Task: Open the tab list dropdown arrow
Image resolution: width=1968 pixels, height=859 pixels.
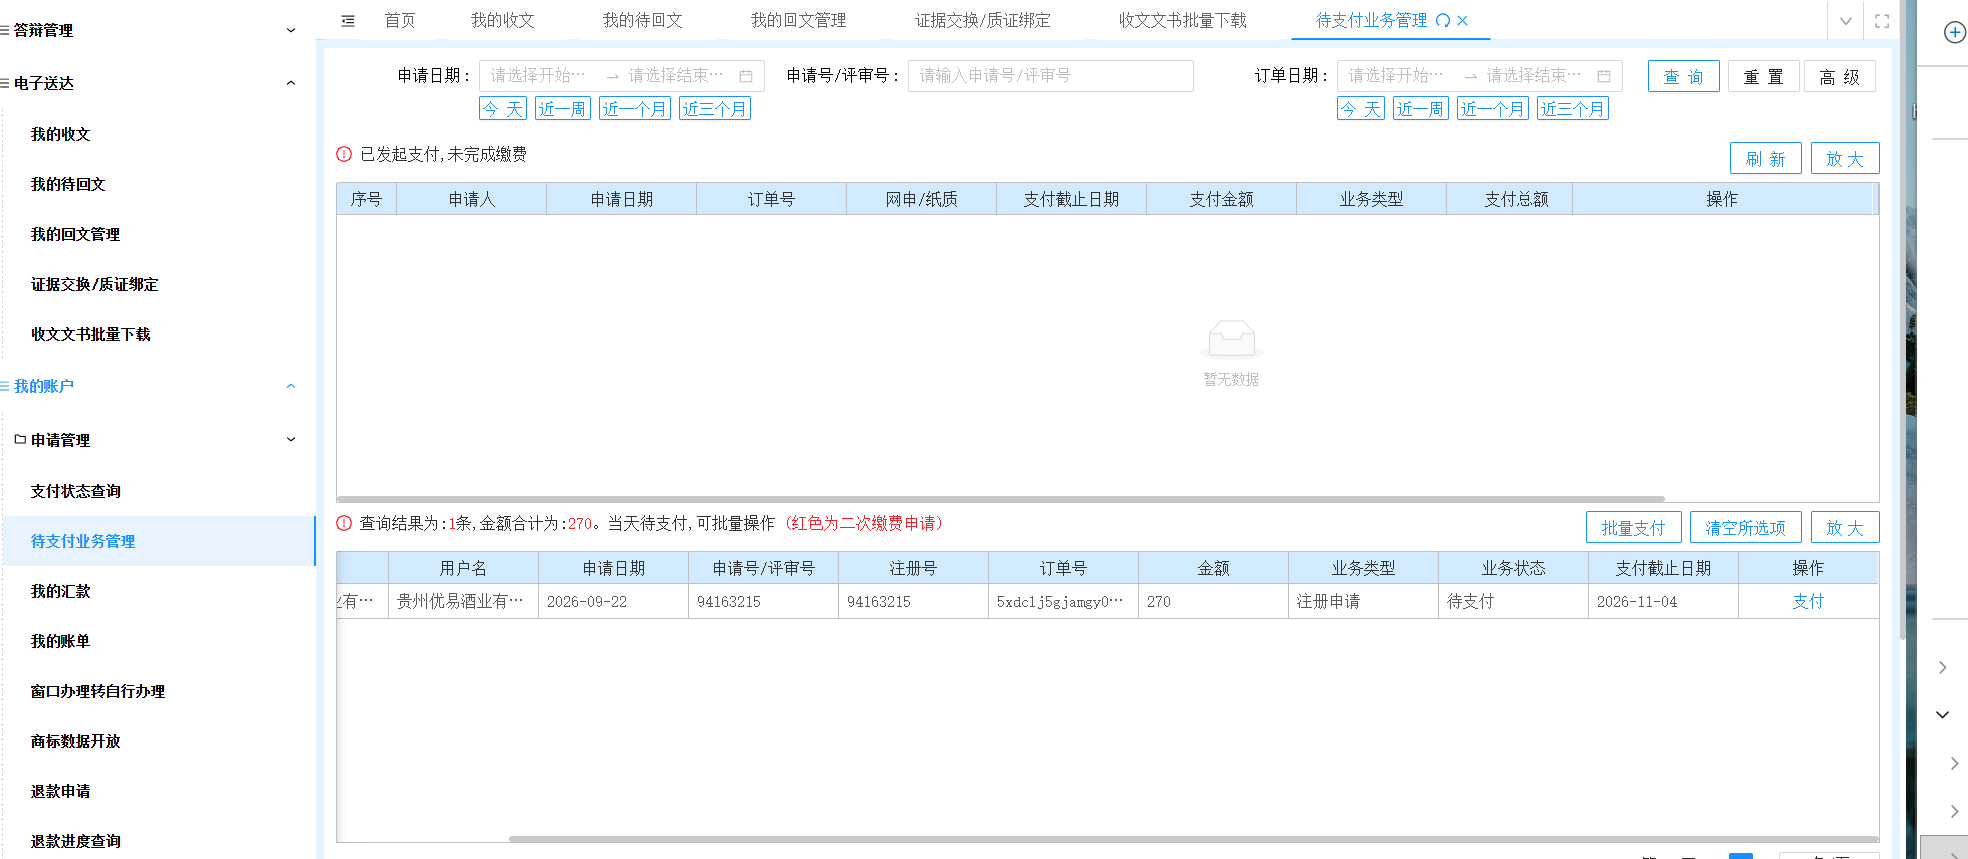Action: pyautogui.click(x=1846, y=21)
